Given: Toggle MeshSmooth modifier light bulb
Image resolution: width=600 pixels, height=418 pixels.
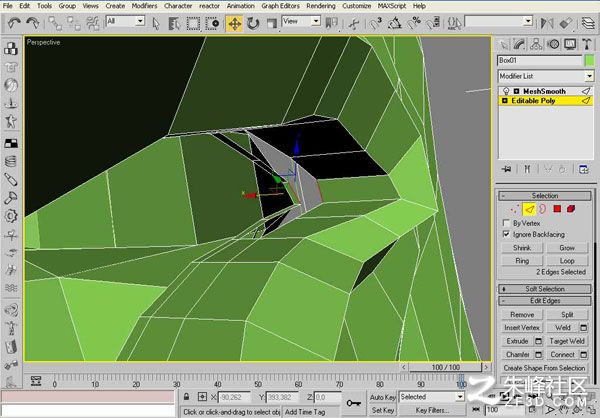Looking at the screenshot, I should tap(506, 91).
